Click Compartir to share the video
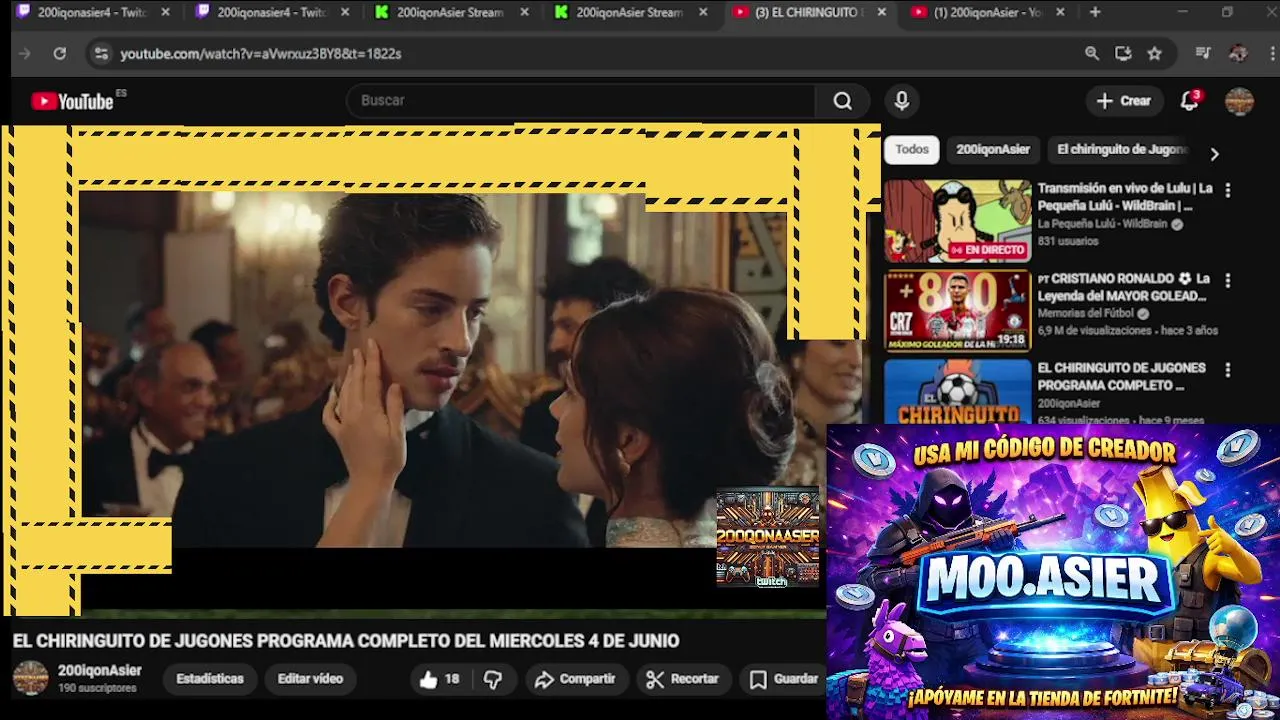This screenshot has width=1280, height=720. [575, 679]
